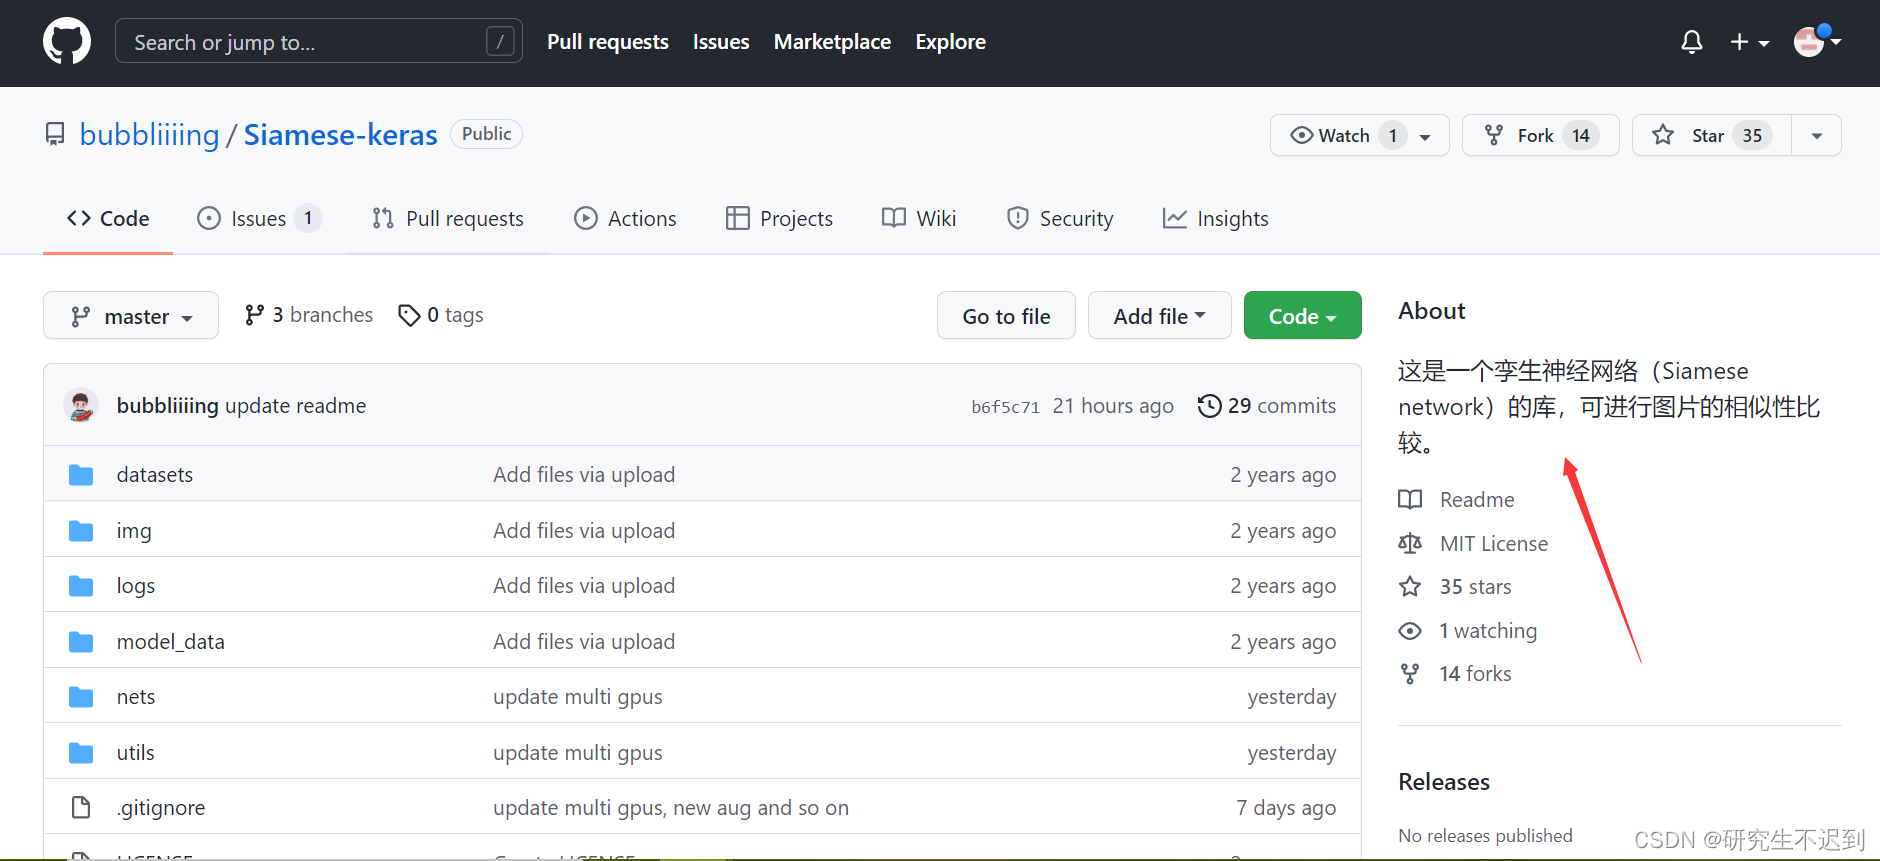Open datasets 'Add files via upload' commit
Screen dimensions: 1880x861
pyautogui.click(x=584, y=475)
